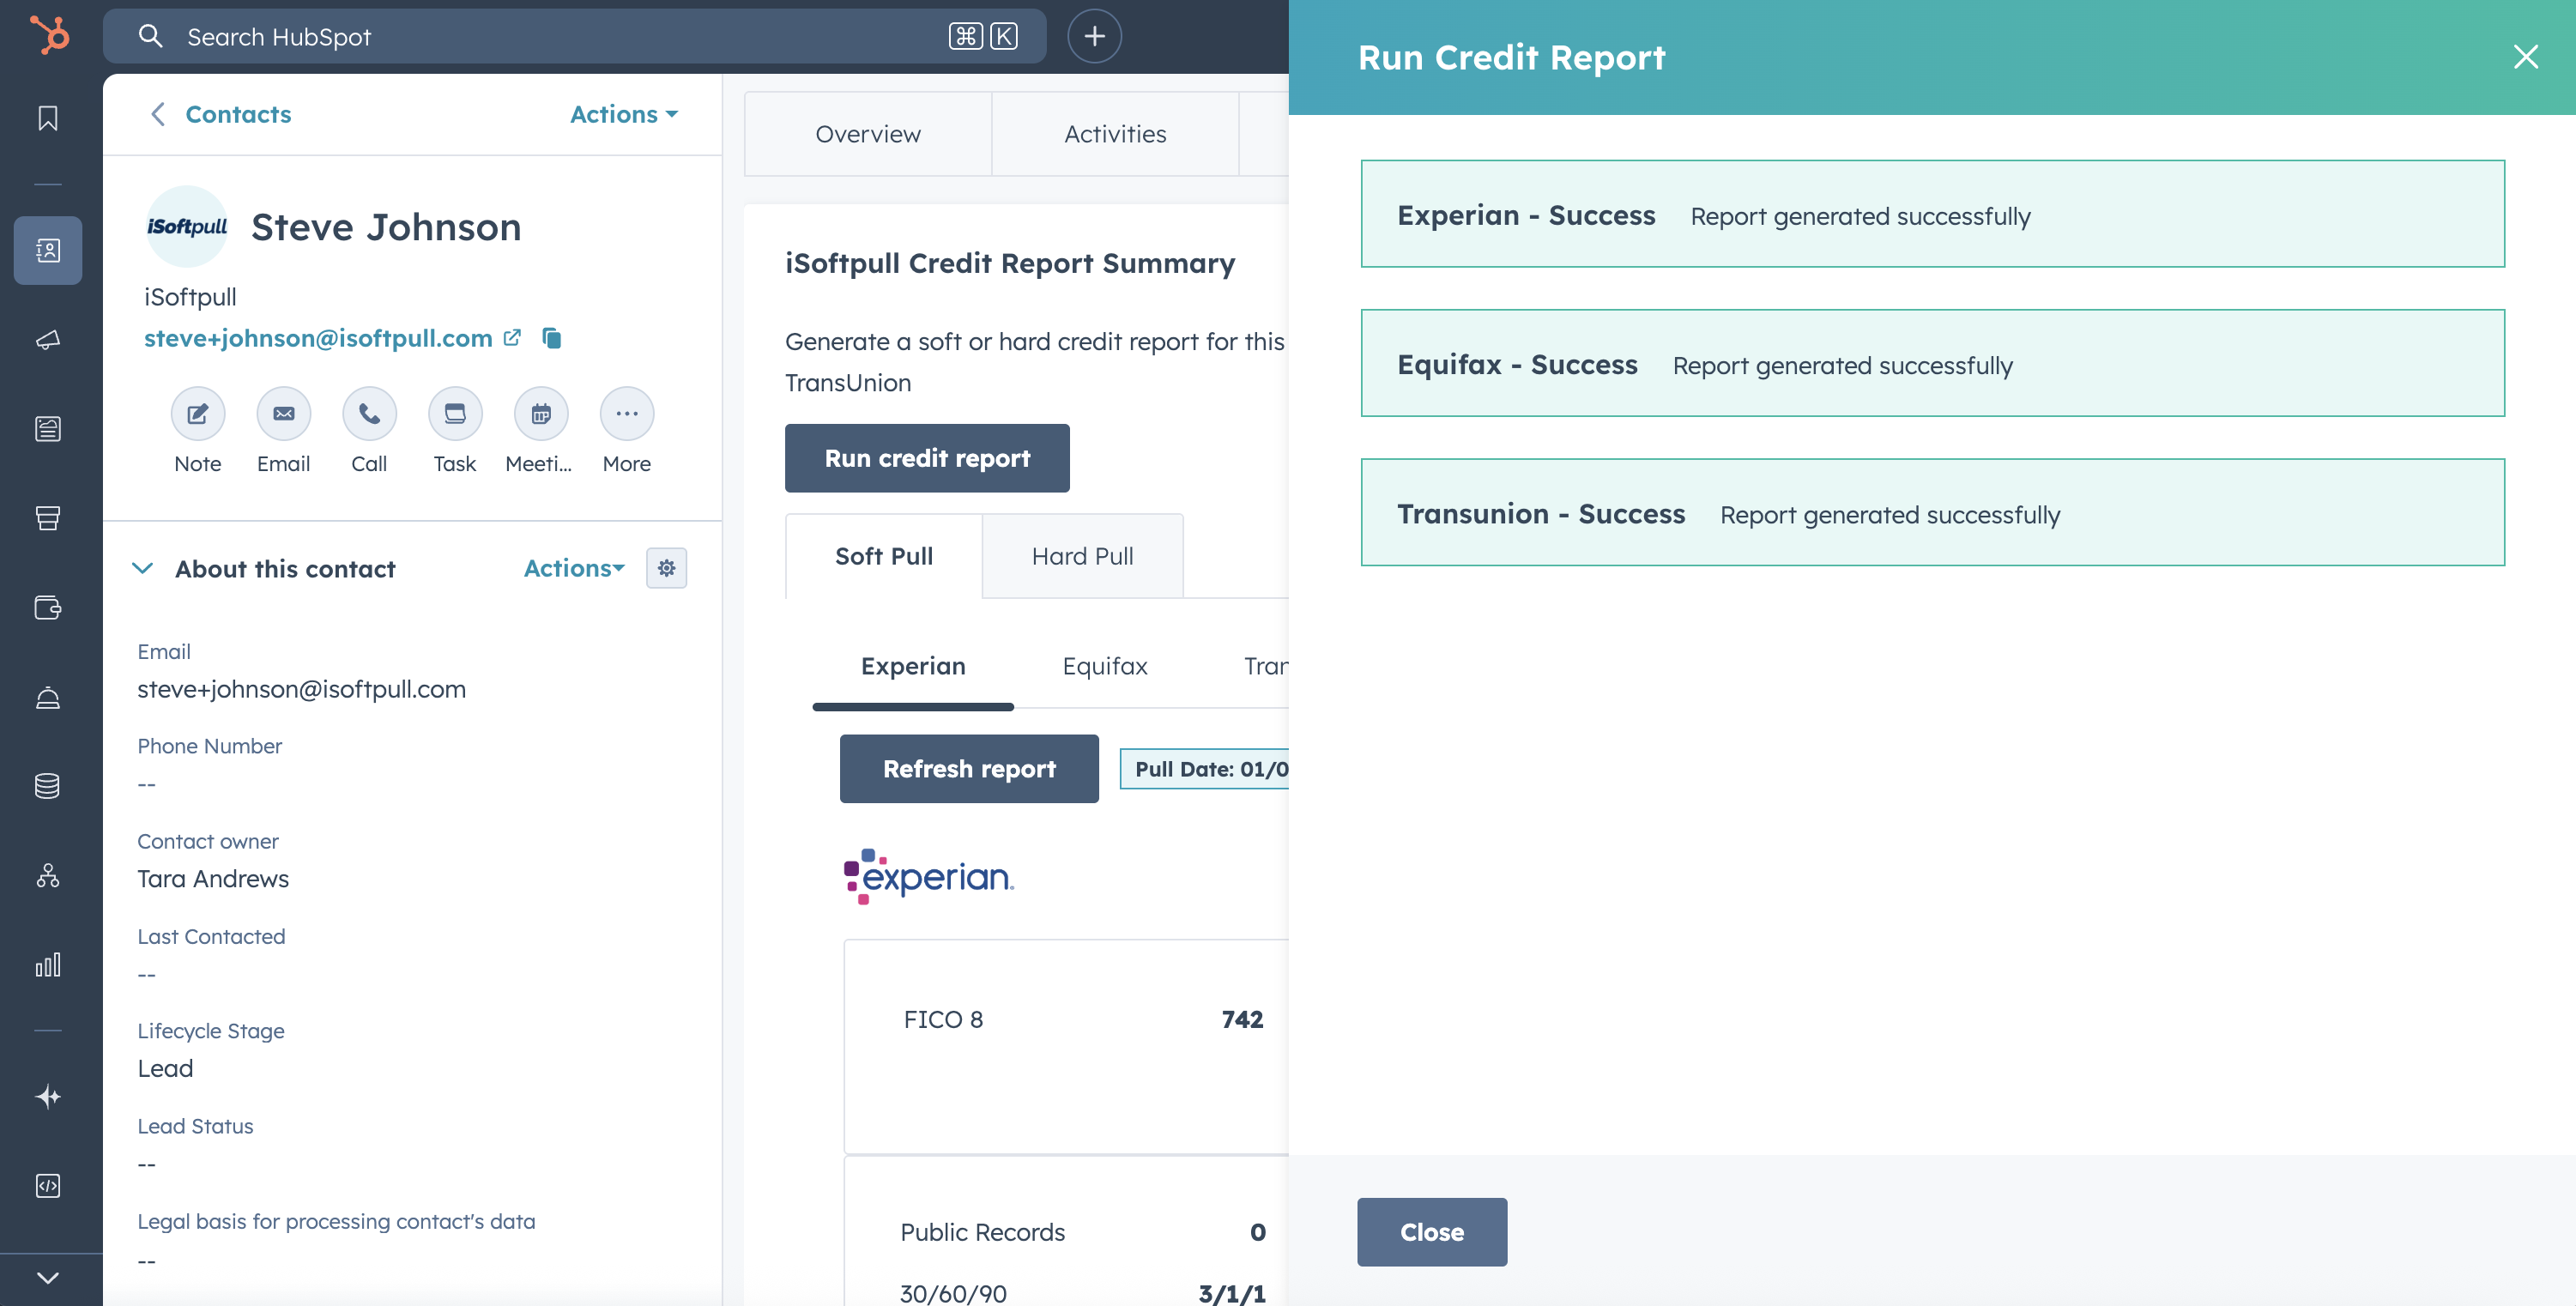
Task: Open steve+johnson@isoftpull.com email link
Action: point(318,338)
